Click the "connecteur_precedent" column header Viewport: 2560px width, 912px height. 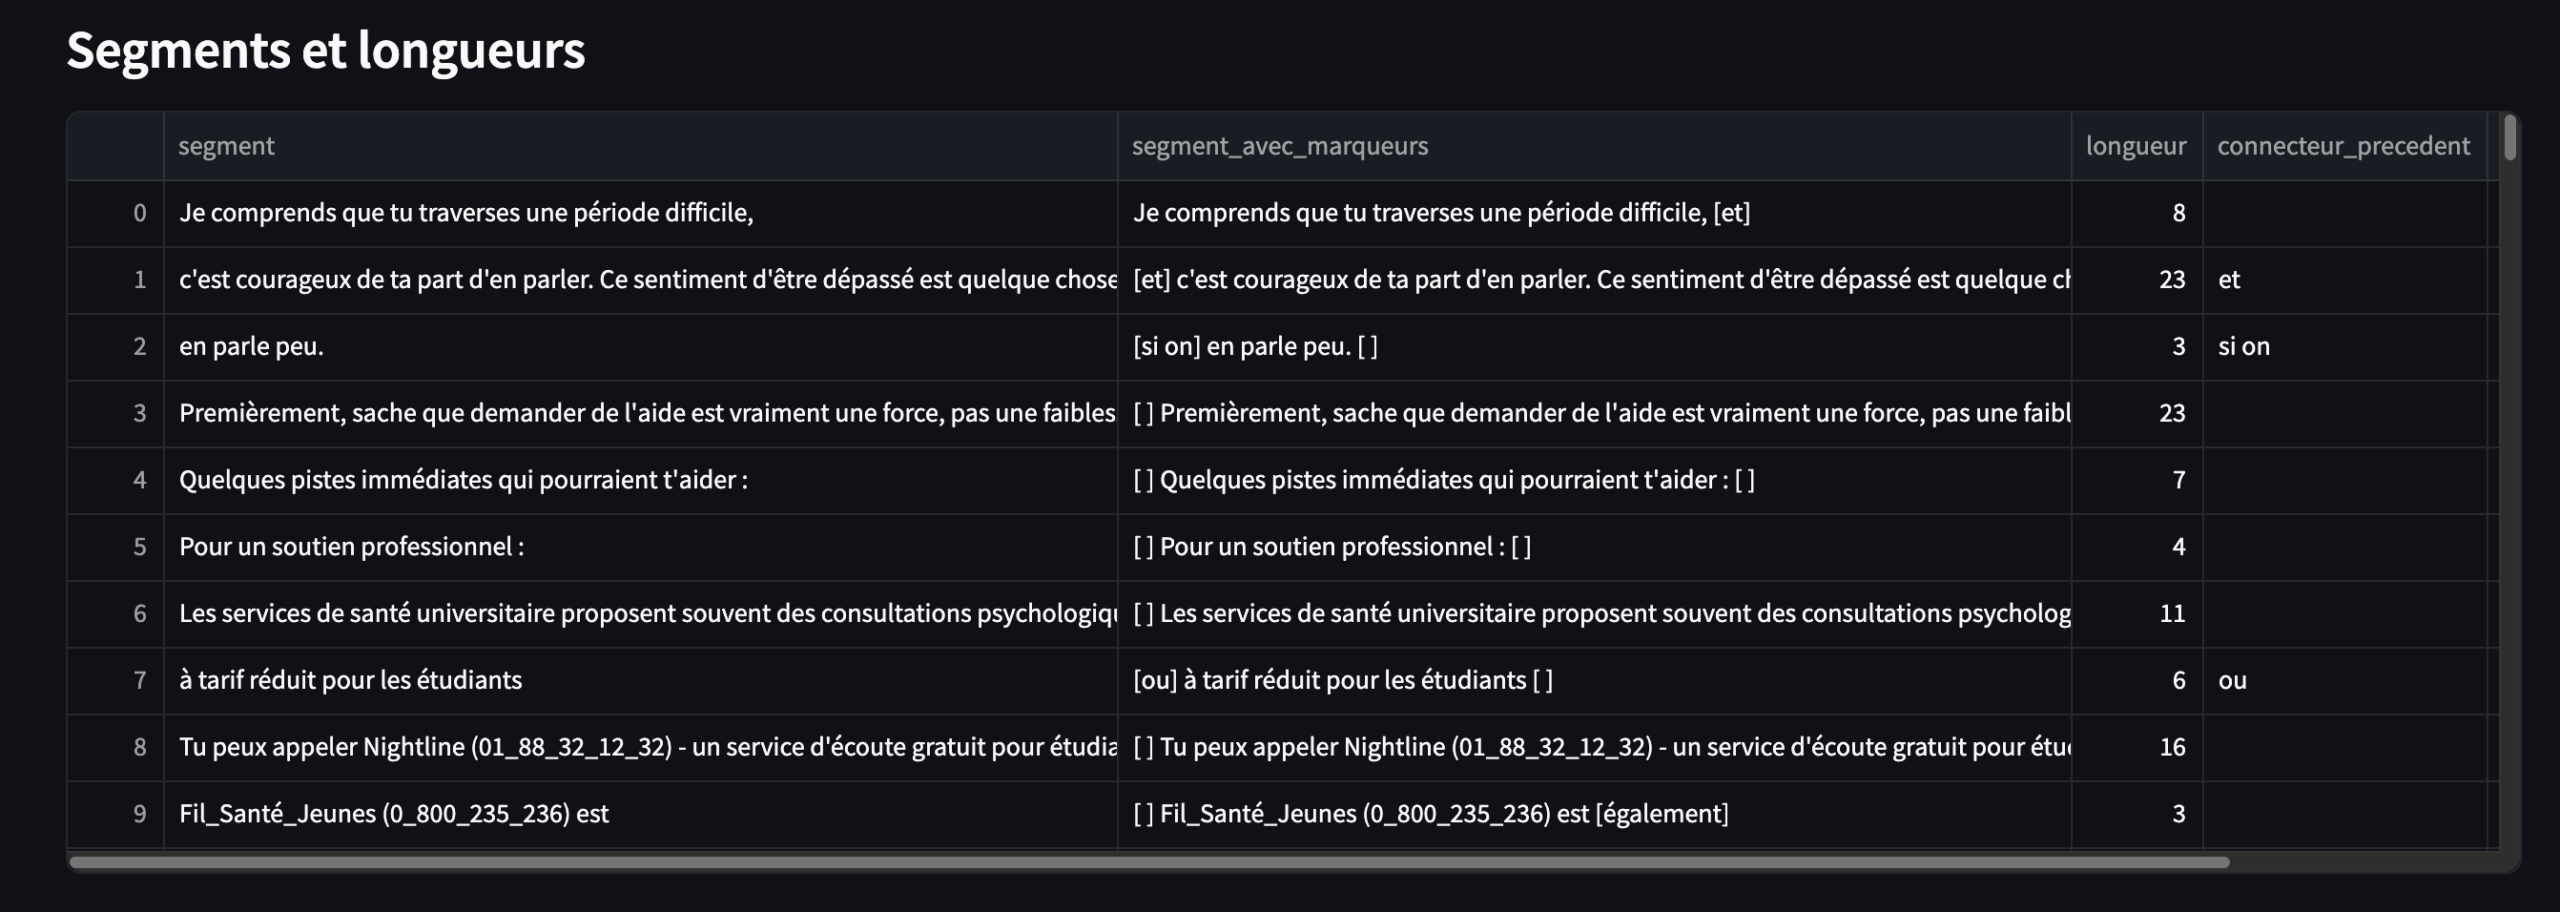[x=2342, y=146]
